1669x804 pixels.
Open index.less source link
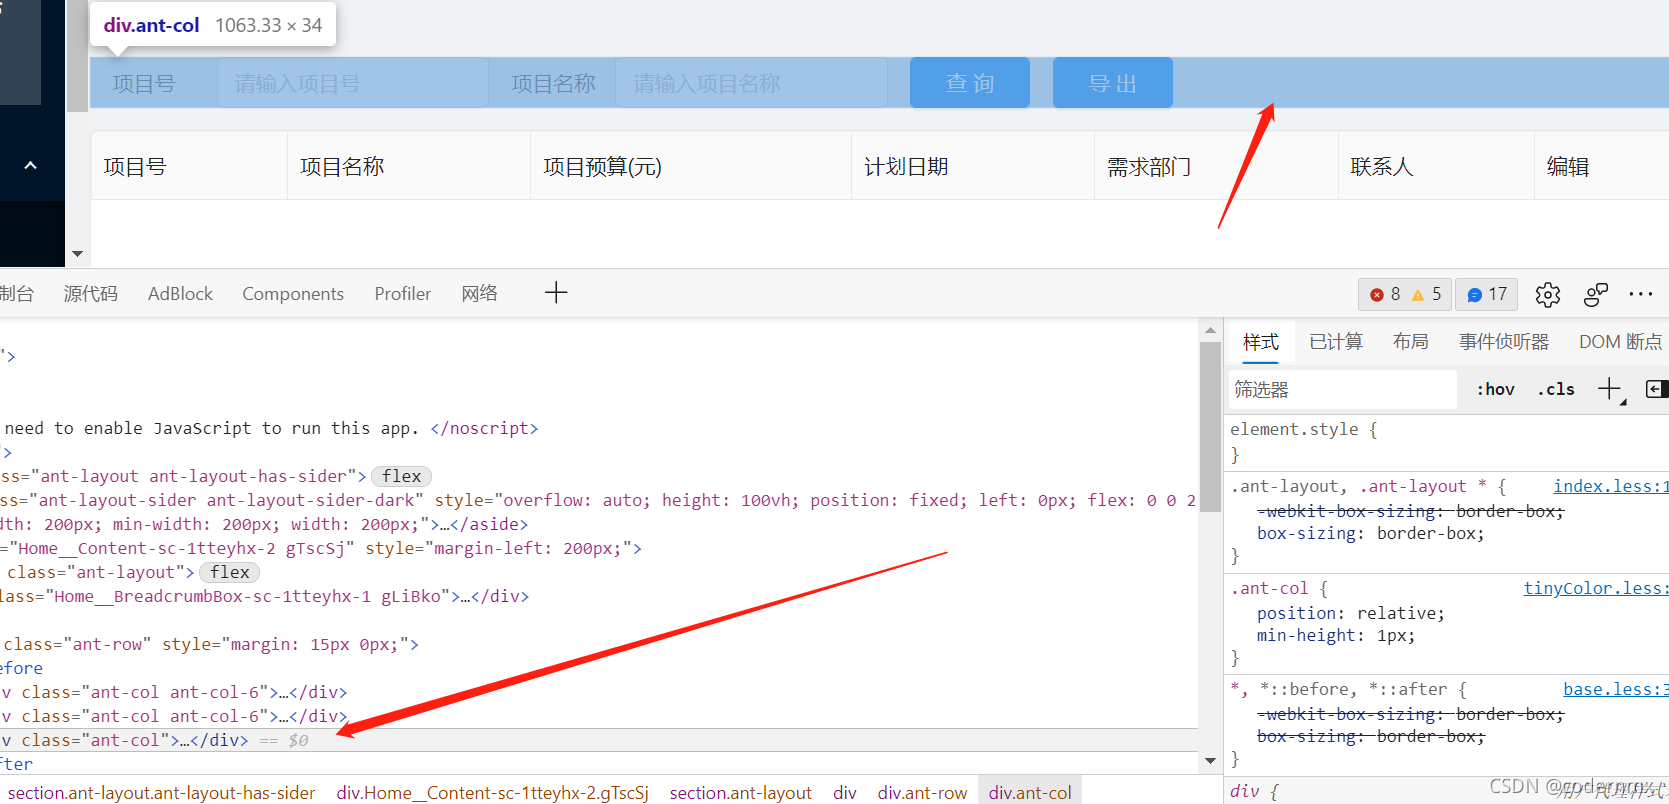1610,486
